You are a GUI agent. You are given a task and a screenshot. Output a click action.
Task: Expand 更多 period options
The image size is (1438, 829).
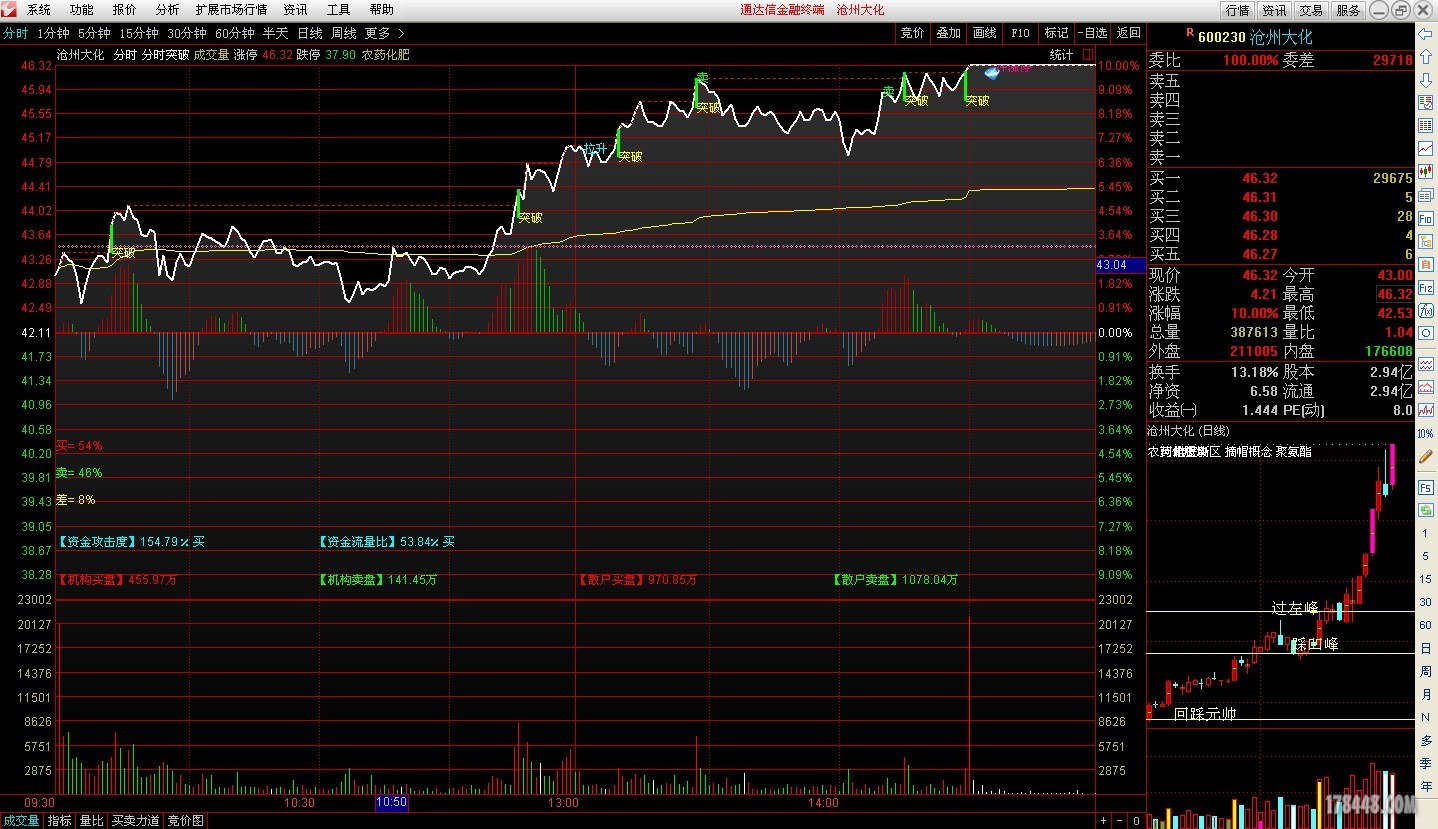click(384, 33)
